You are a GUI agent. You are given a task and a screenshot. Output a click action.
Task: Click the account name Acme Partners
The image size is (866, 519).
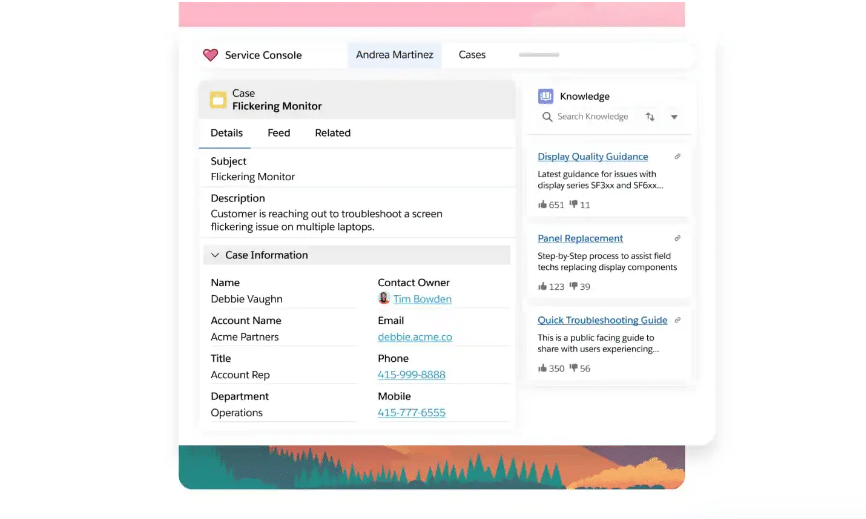[x=244, y=337]
